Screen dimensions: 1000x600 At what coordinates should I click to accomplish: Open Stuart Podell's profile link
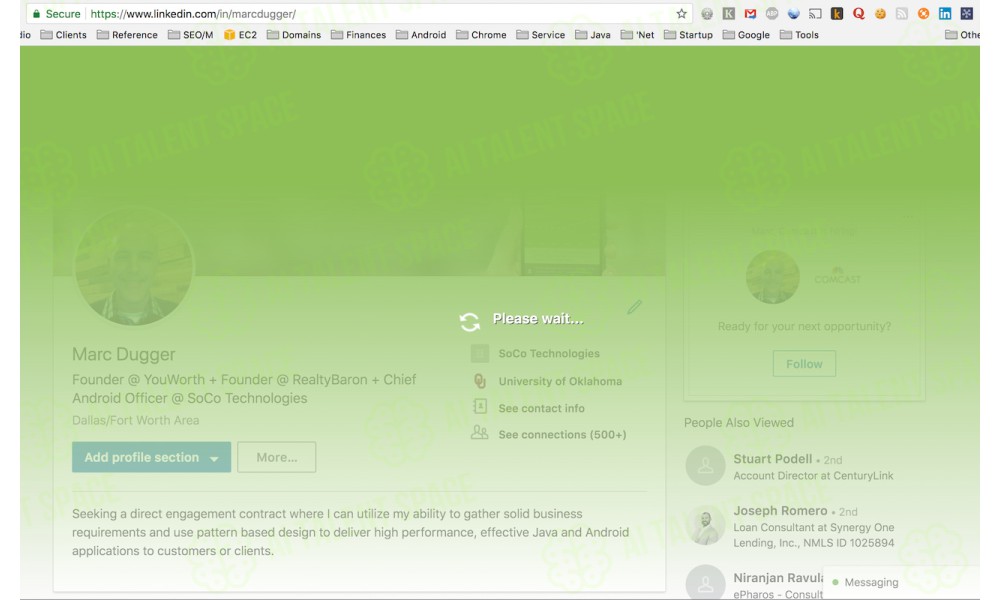coord(773,459)
